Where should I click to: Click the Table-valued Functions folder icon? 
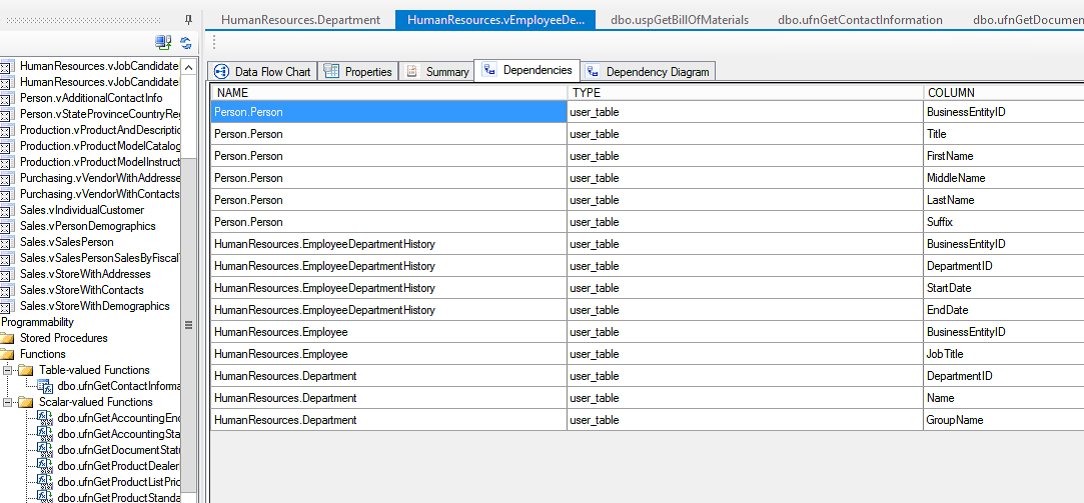point(26,370)
